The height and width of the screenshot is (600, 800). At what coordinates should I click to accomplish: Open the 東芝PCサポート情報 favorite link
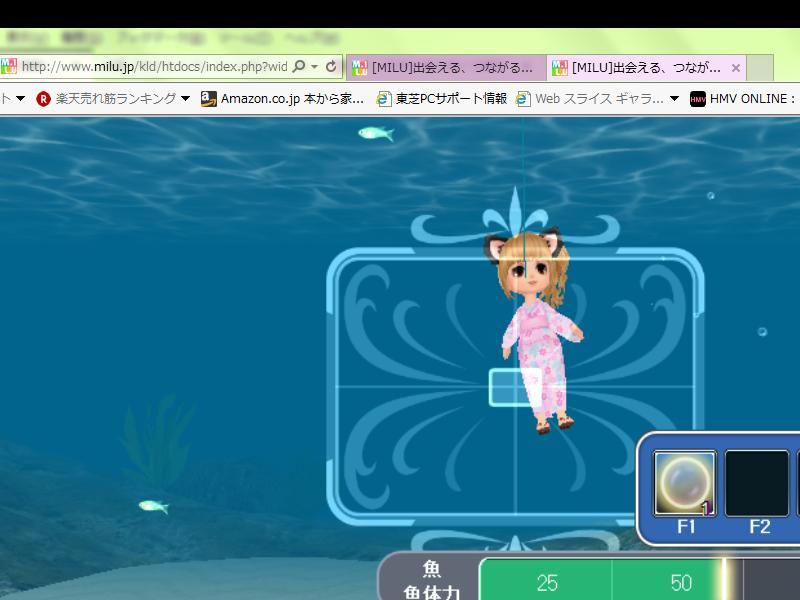pos(442,98)
